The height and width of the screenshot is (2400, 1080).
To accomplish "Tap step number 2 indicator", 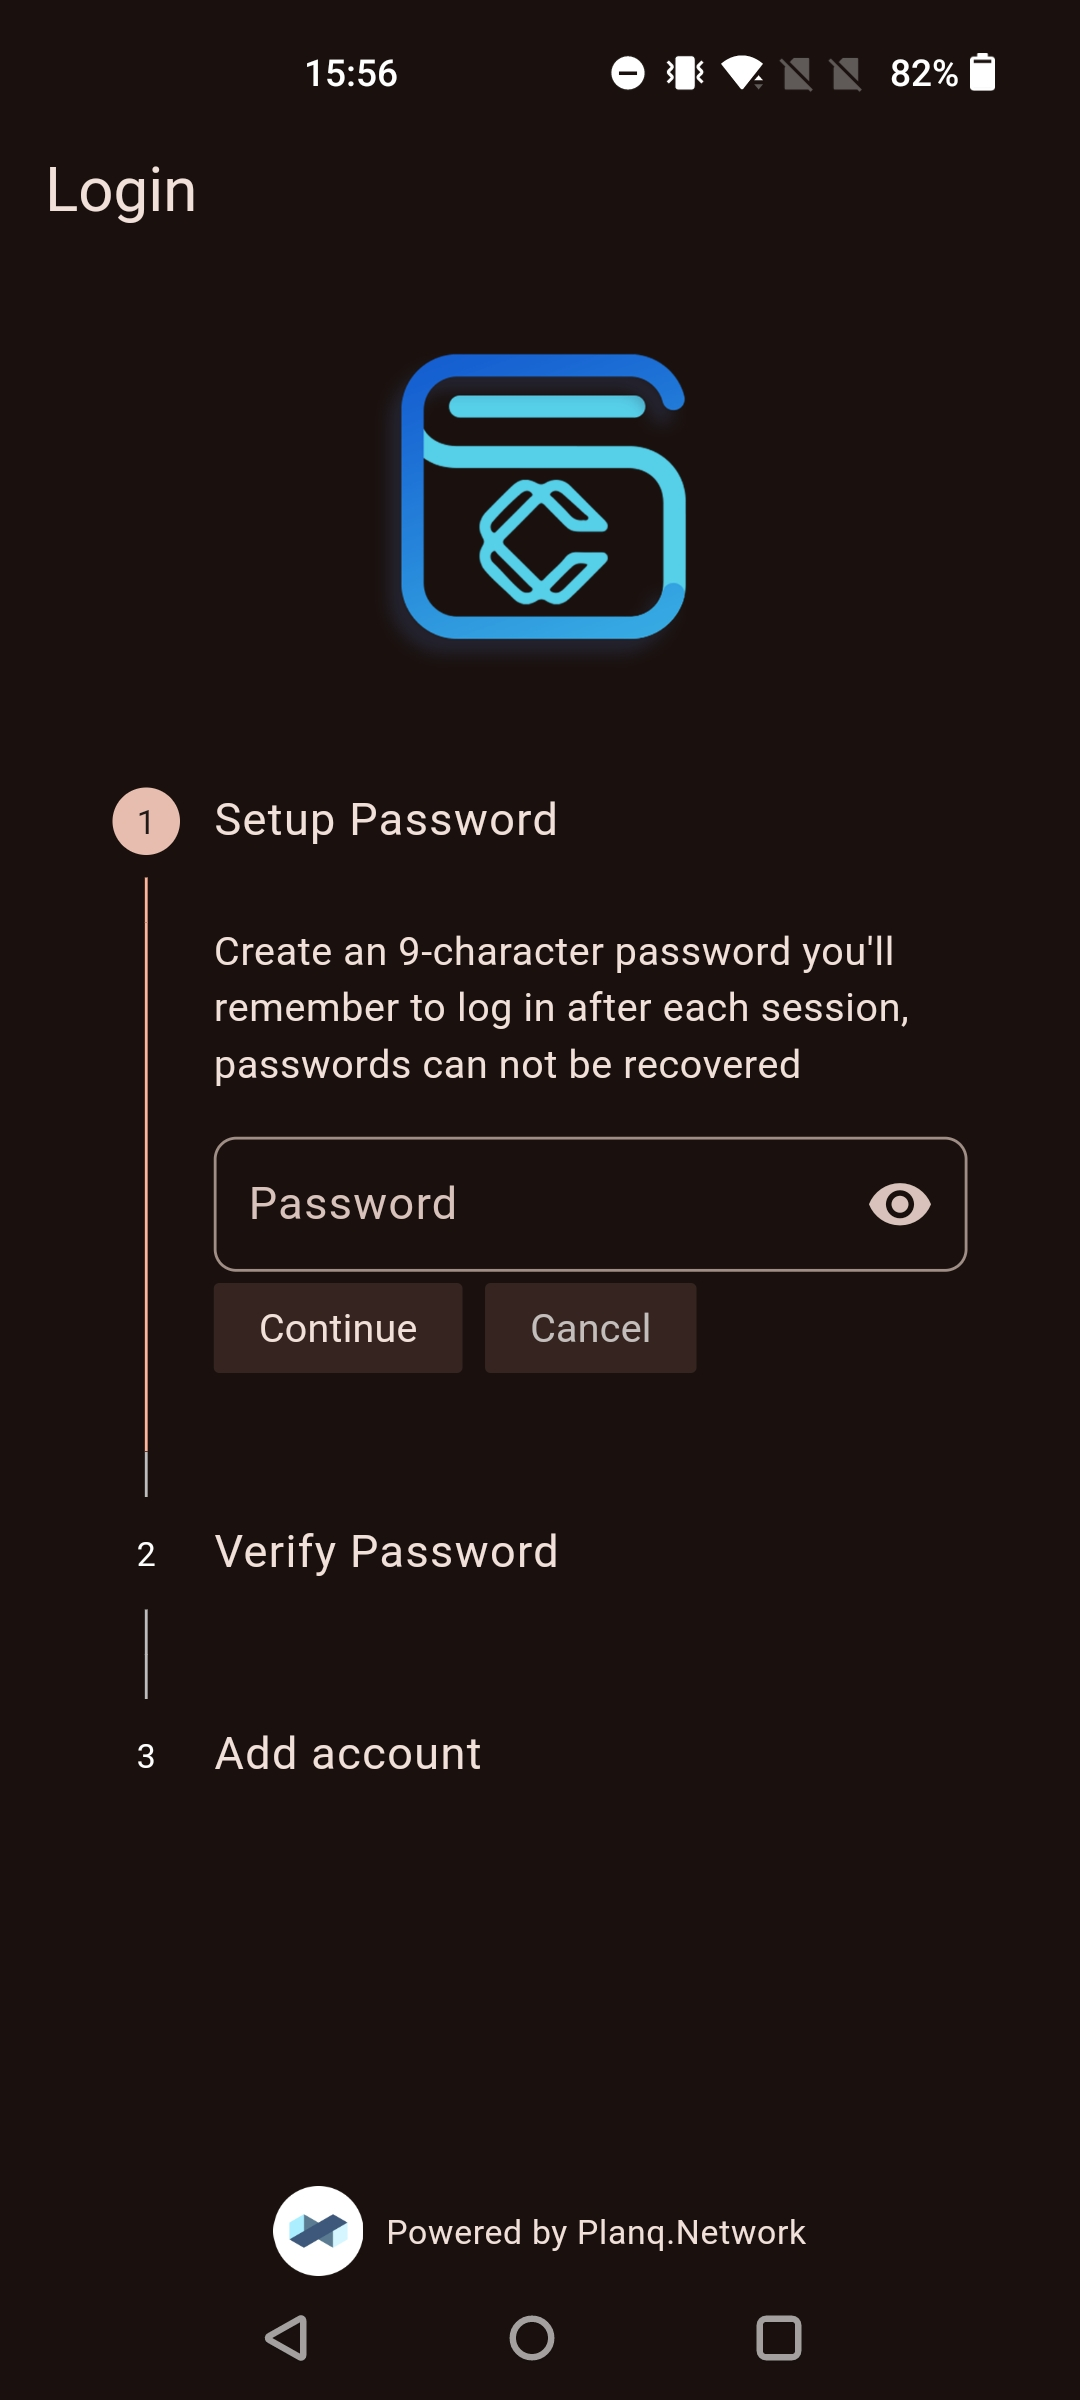I will pyautogui.click(x=146, y=1554).
